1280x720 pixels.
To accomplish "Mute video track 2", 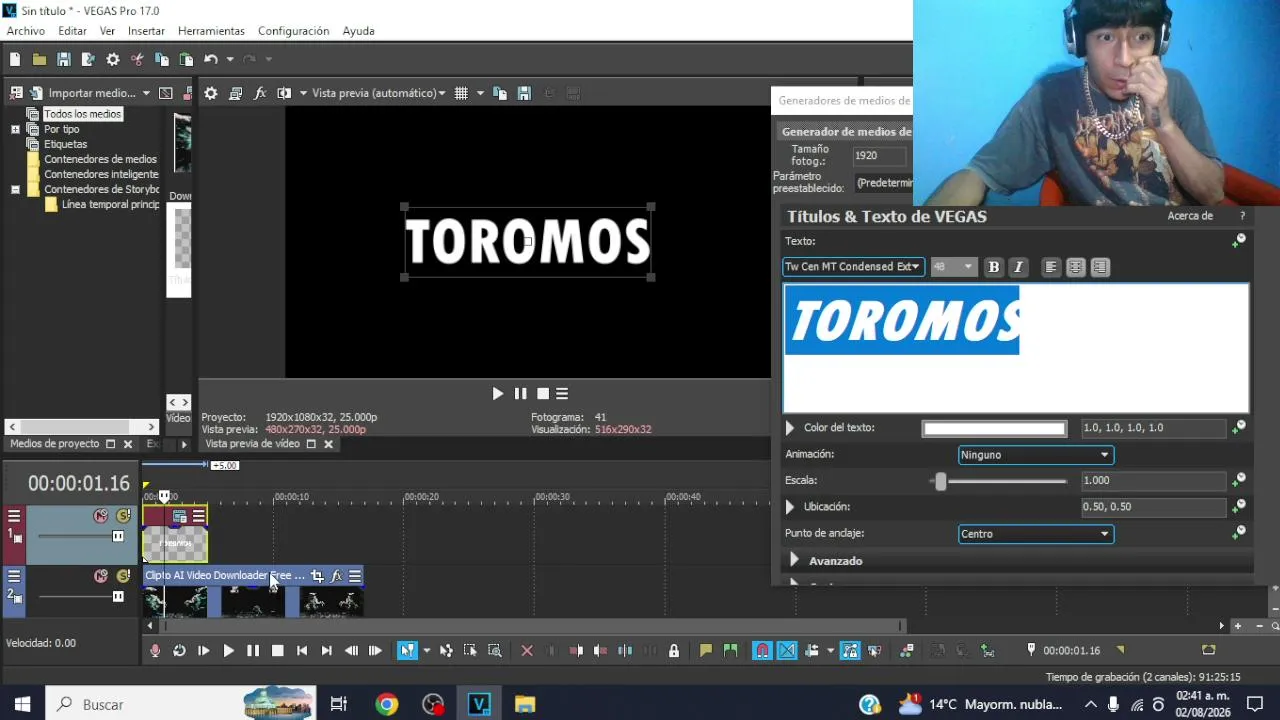I will pos(101,576).
